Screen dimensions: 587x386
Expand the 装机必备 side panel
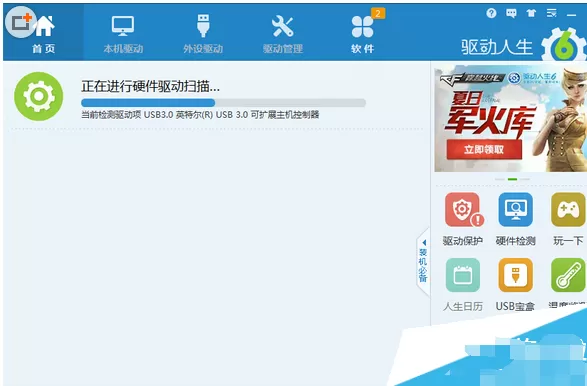pyautogui.click(x=423, y=262)
